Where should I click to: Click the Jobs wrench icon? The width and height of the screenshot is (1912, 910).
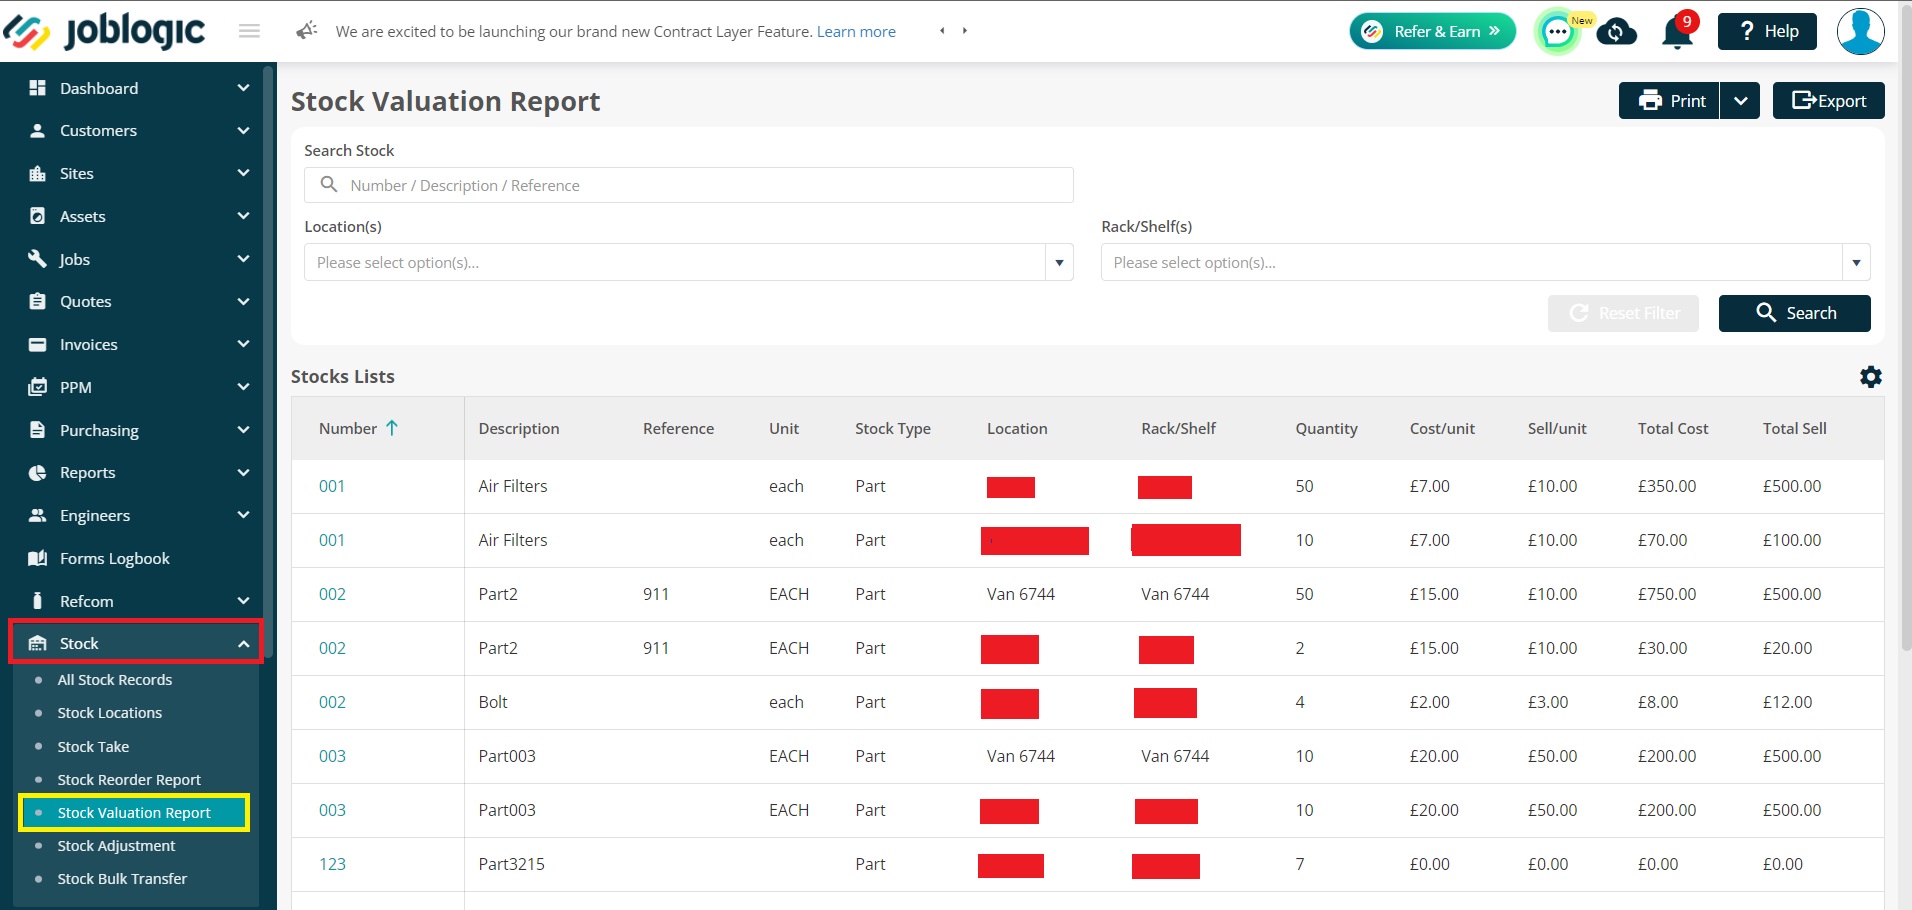pyautogui.click(x=38, y=259)
